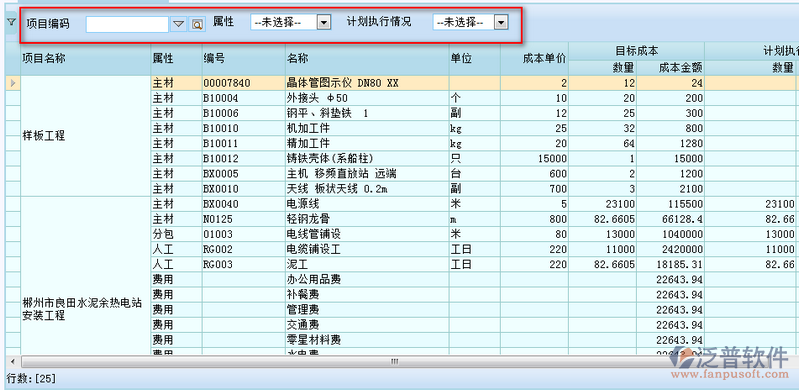Expand the 项目编码 dropdown triangle
Viewport: 799px width, 390px height.
(x=178, y=24)
